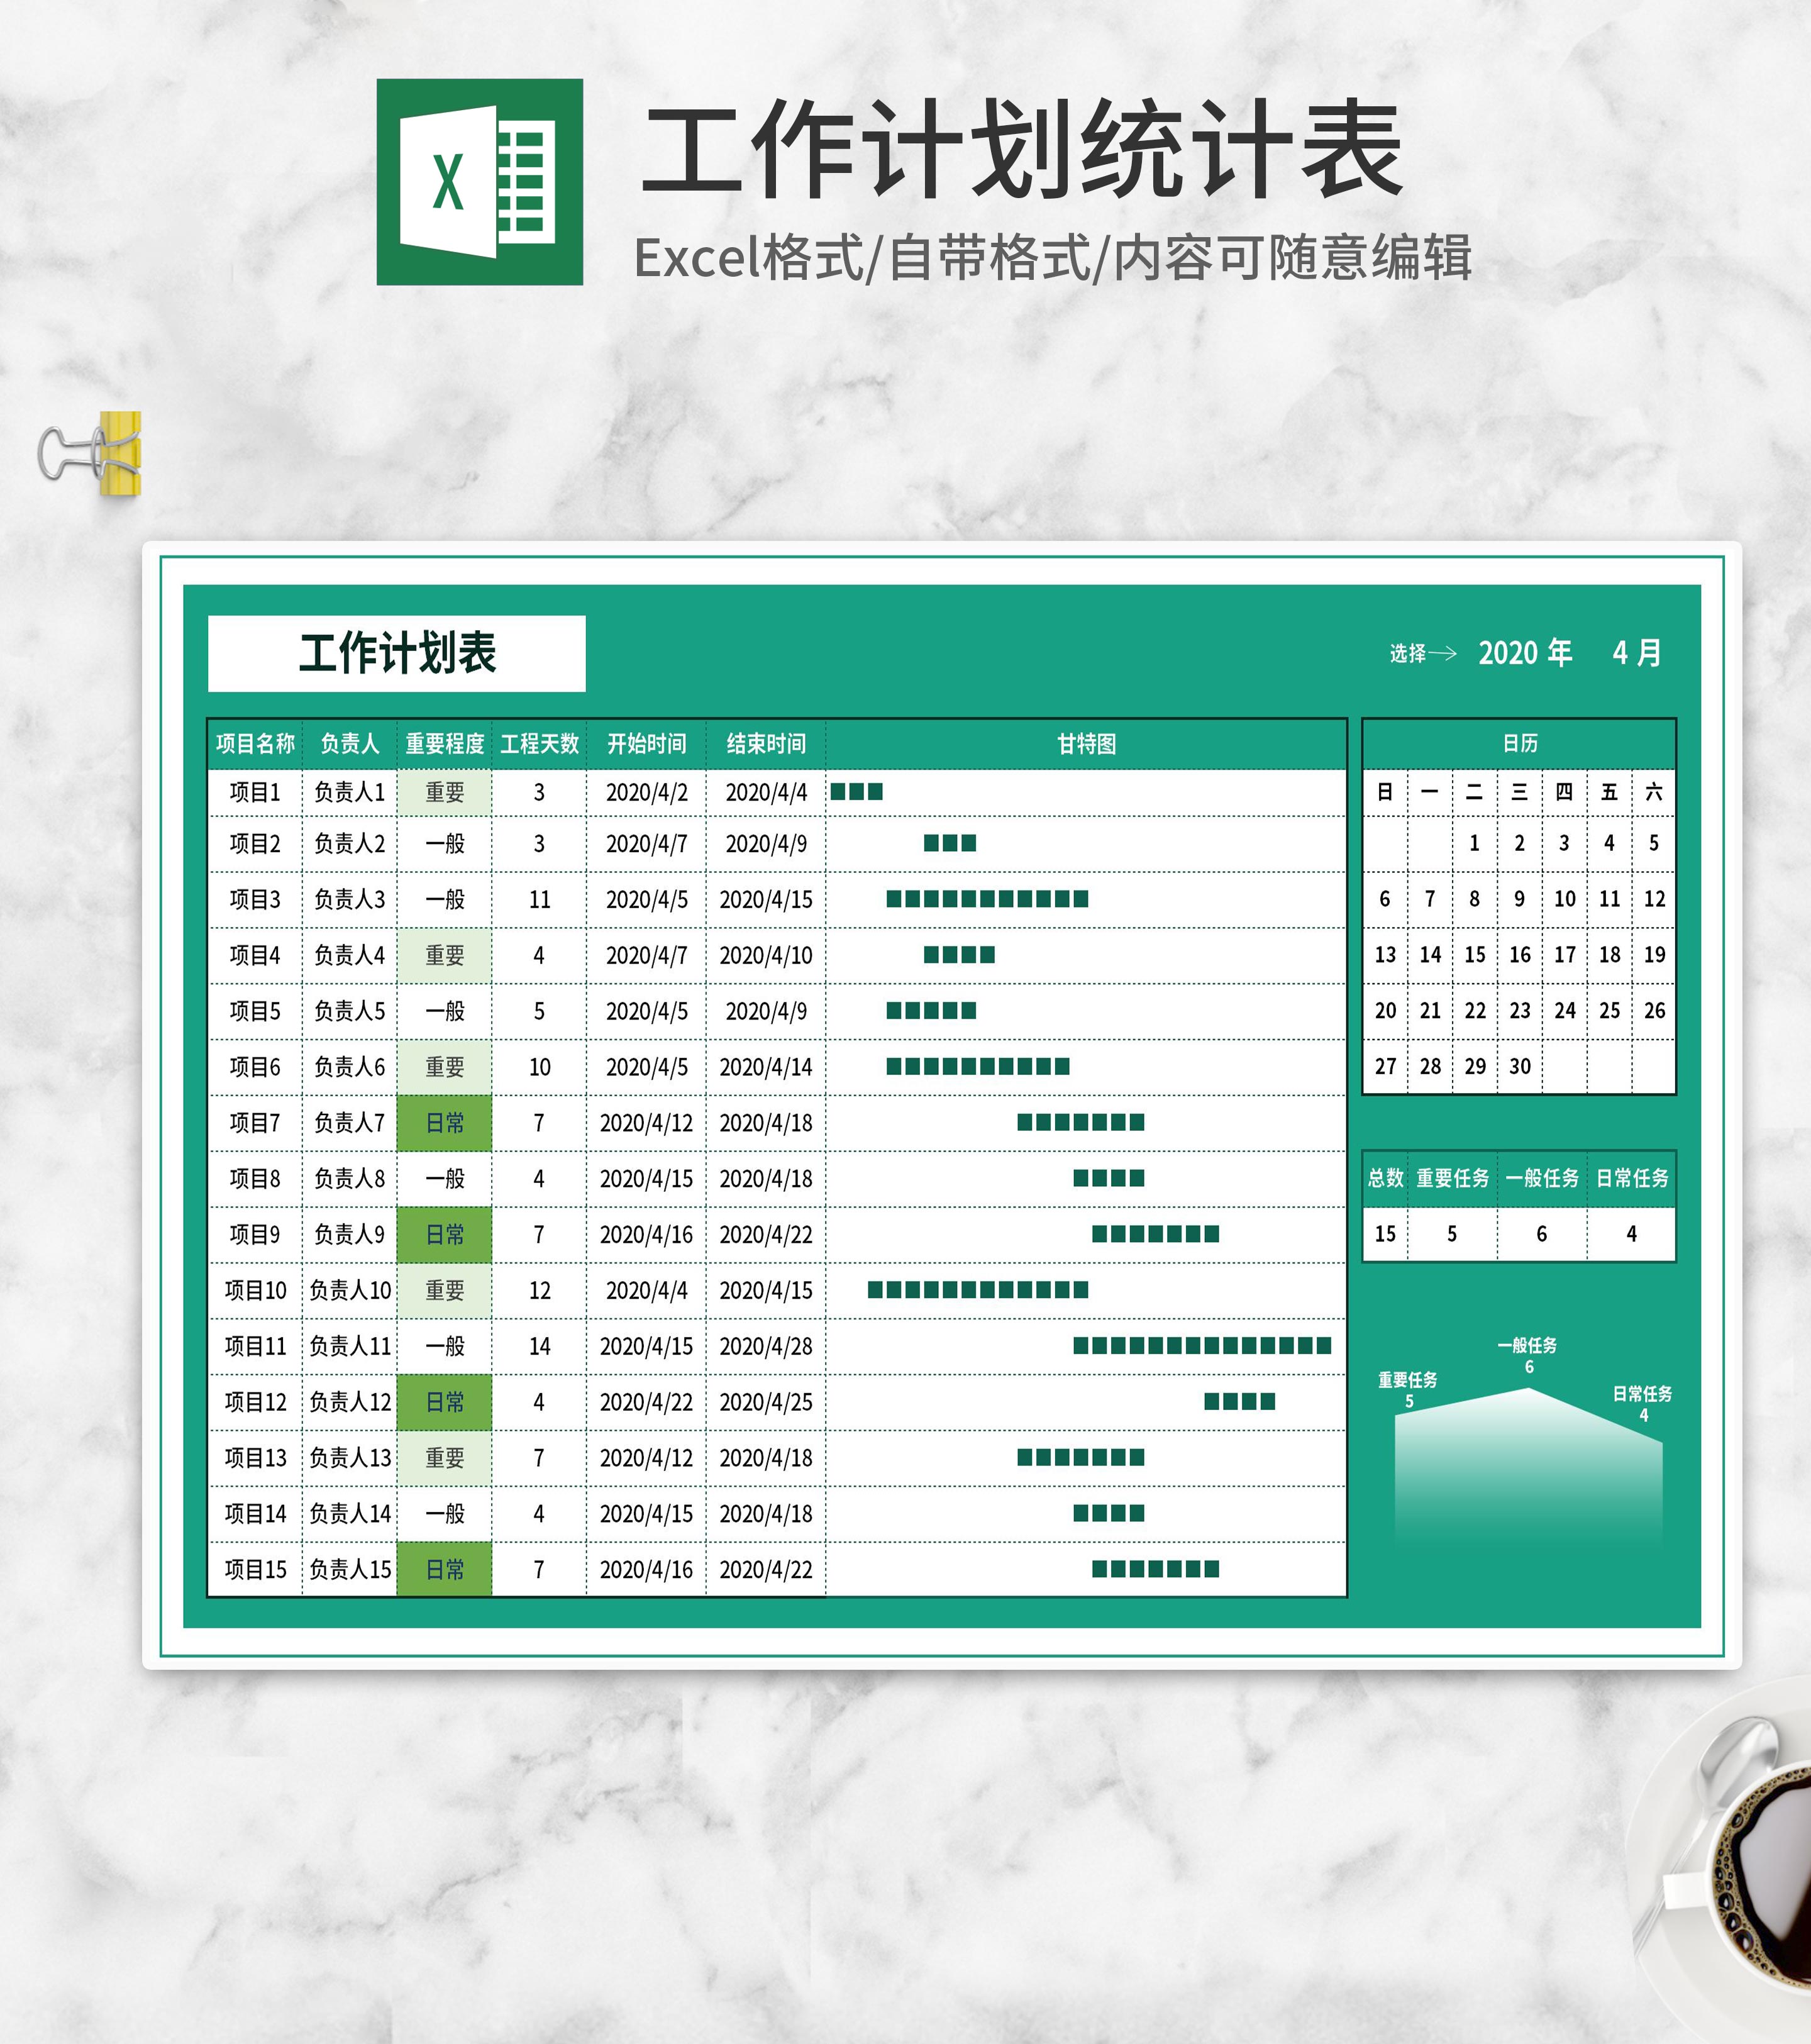Select the 重要程度 column header
The width and height of the screenshot is (1811, 2044).
[x=444, y=744]
